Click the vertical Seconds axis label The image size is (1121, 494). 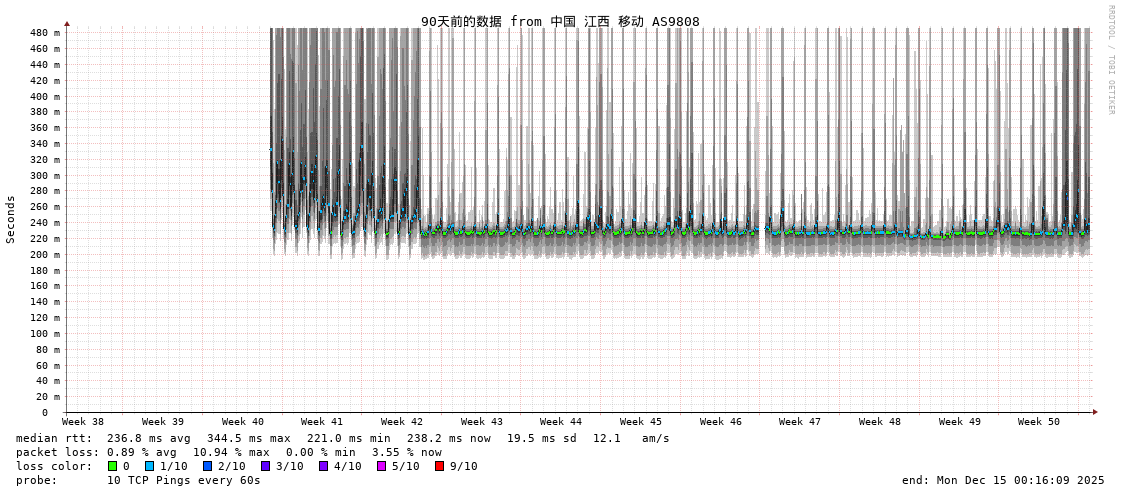(11, 219)
